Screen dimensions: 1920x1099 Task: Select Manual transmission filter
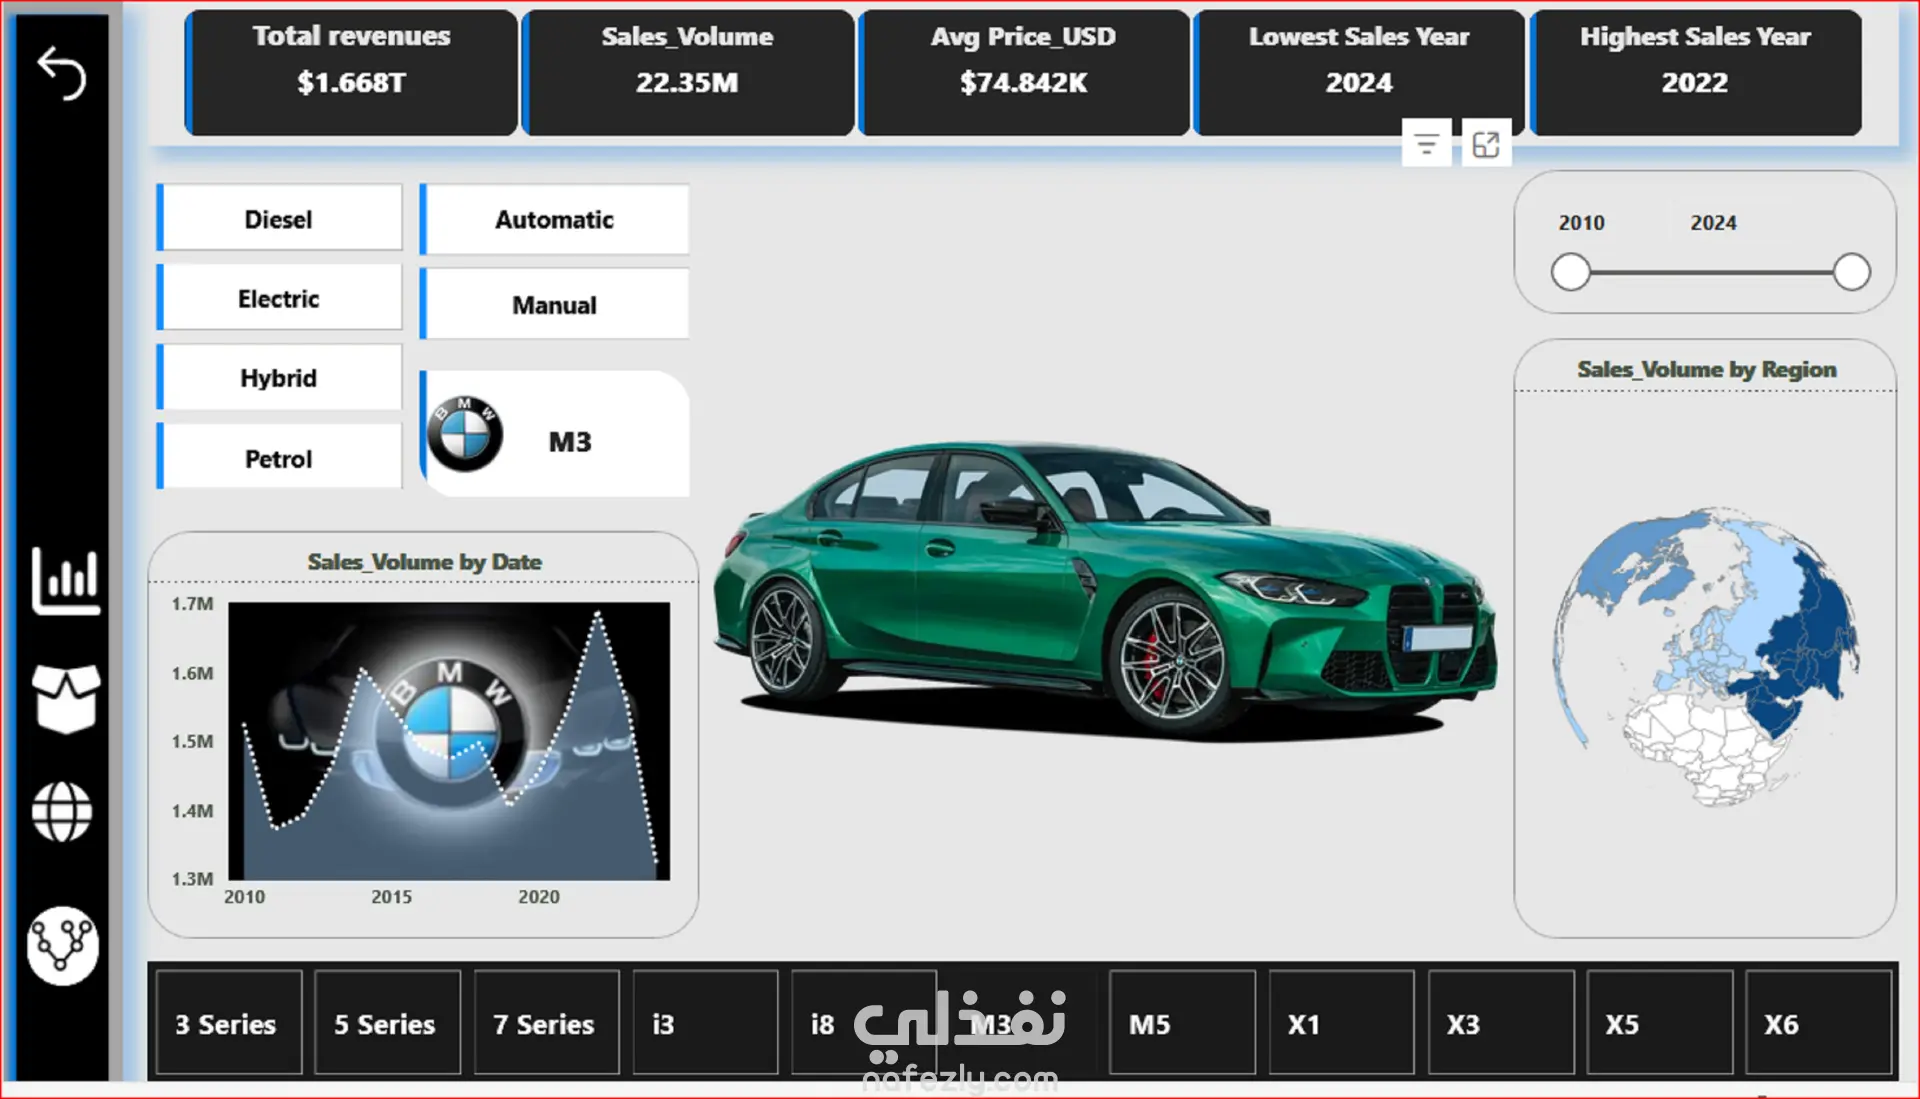(x=554, y=305)
